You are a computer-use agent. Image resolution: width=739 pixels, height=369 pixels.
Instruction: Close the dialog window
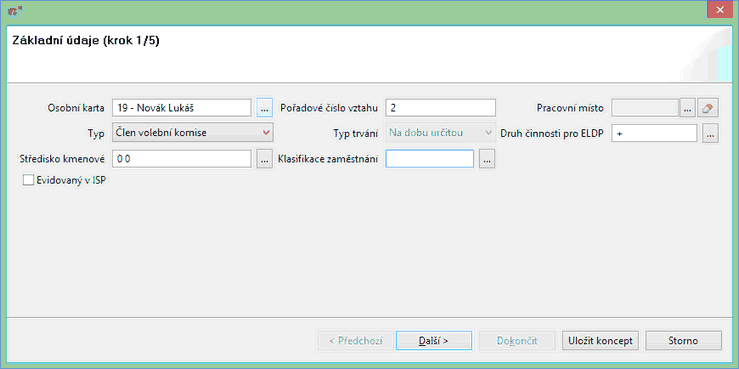coord(719,10)
